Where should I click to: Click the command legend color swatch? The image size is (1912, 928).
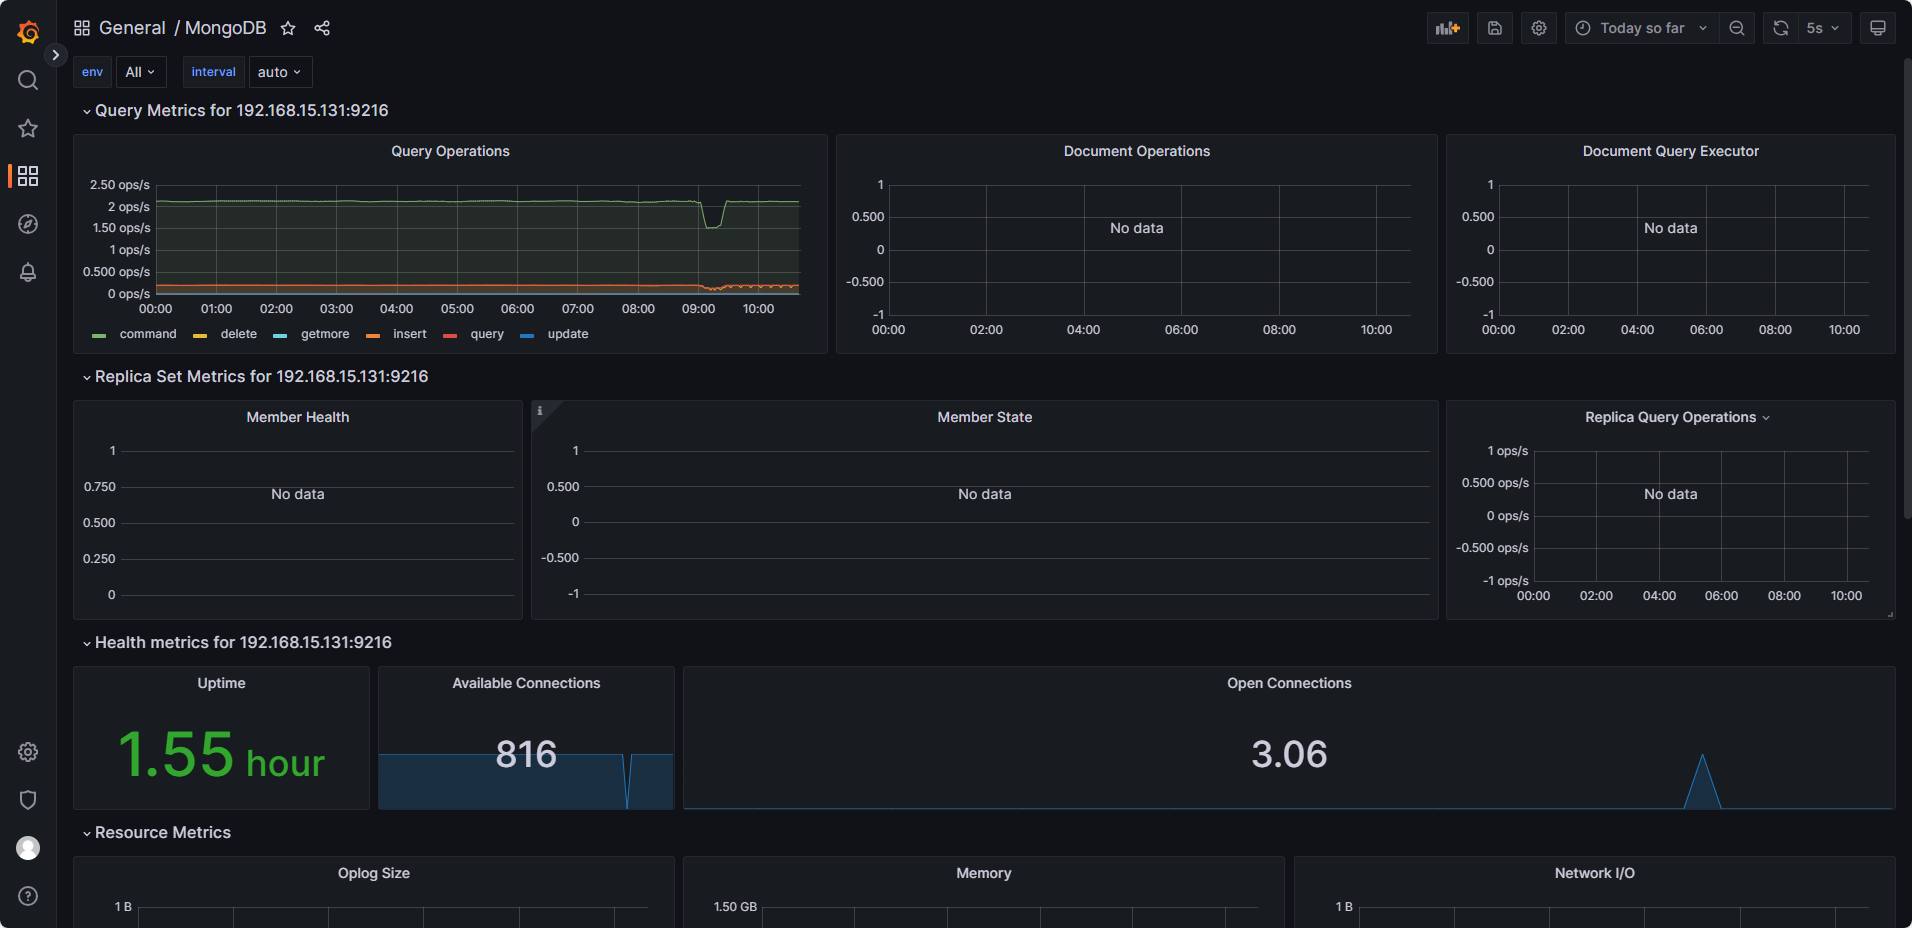point(99,335)
